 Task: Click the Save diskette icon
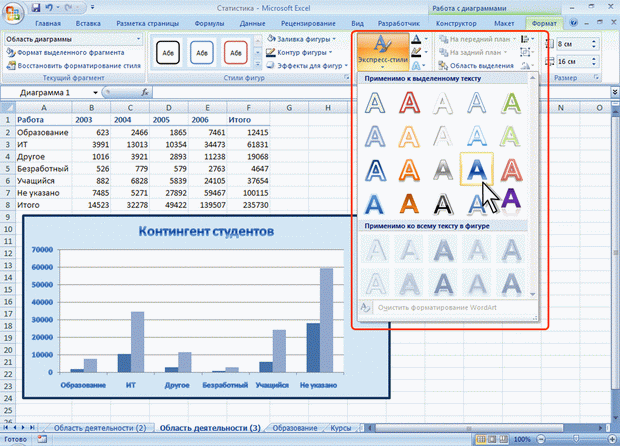[36, 8]
